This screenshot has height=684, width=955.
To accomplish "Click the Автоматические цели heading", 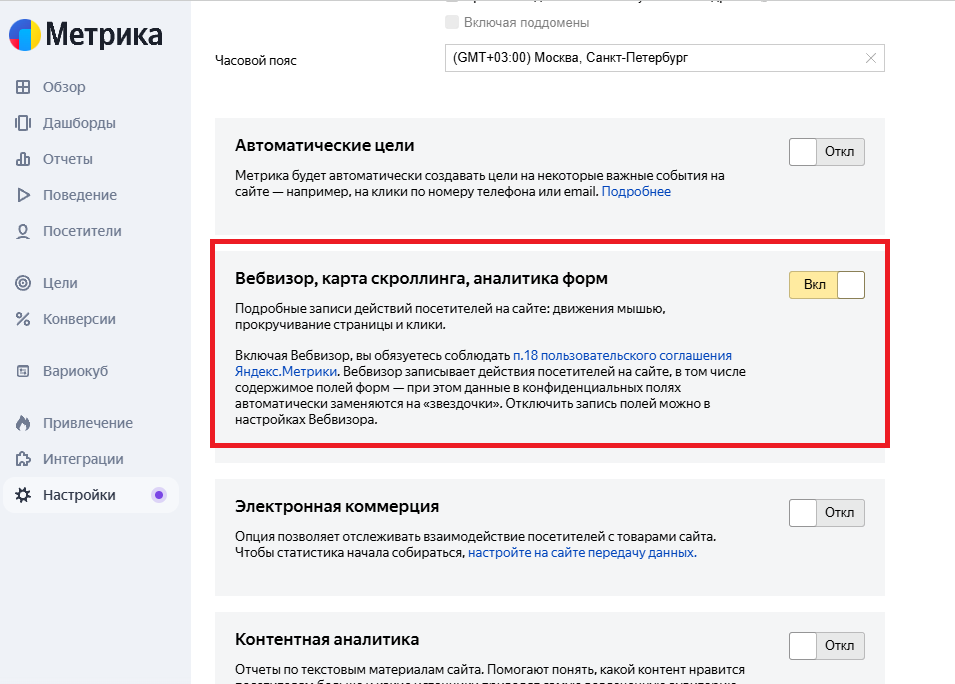I will pos(325,146).
